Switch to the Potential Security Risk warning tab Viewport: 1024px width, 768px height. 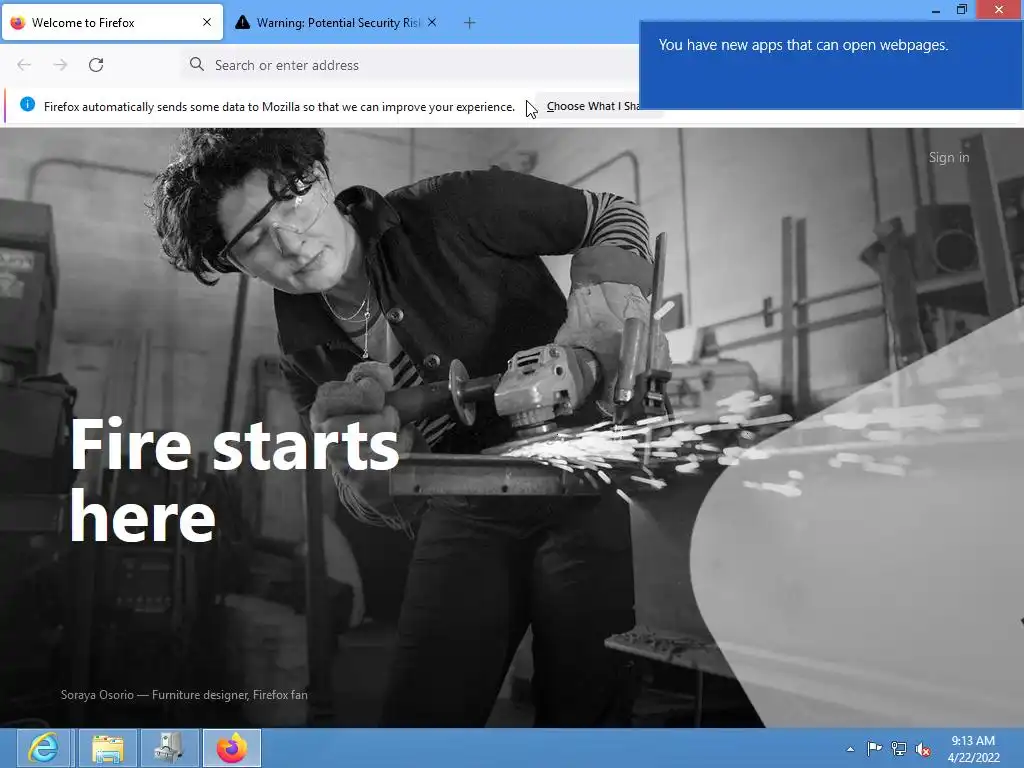coord(336,23)
